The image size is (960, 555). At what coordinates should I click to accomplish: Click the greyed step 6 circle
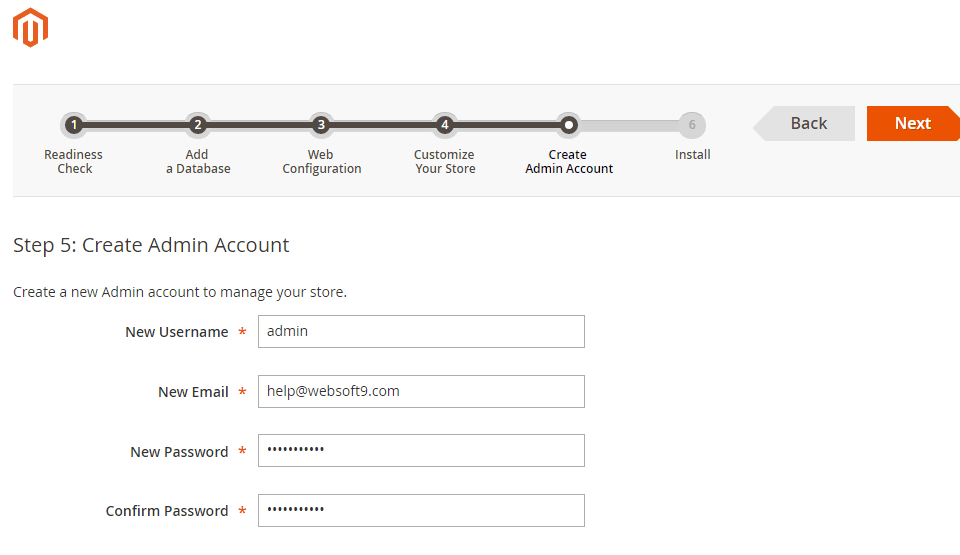coord(692,125)
